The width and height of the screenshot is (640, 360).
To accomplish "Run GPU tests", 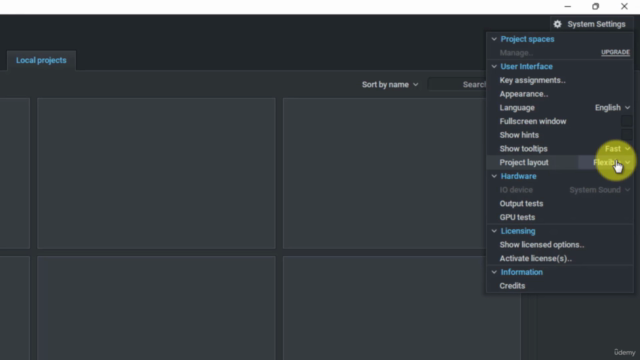I will pos(517,218).
